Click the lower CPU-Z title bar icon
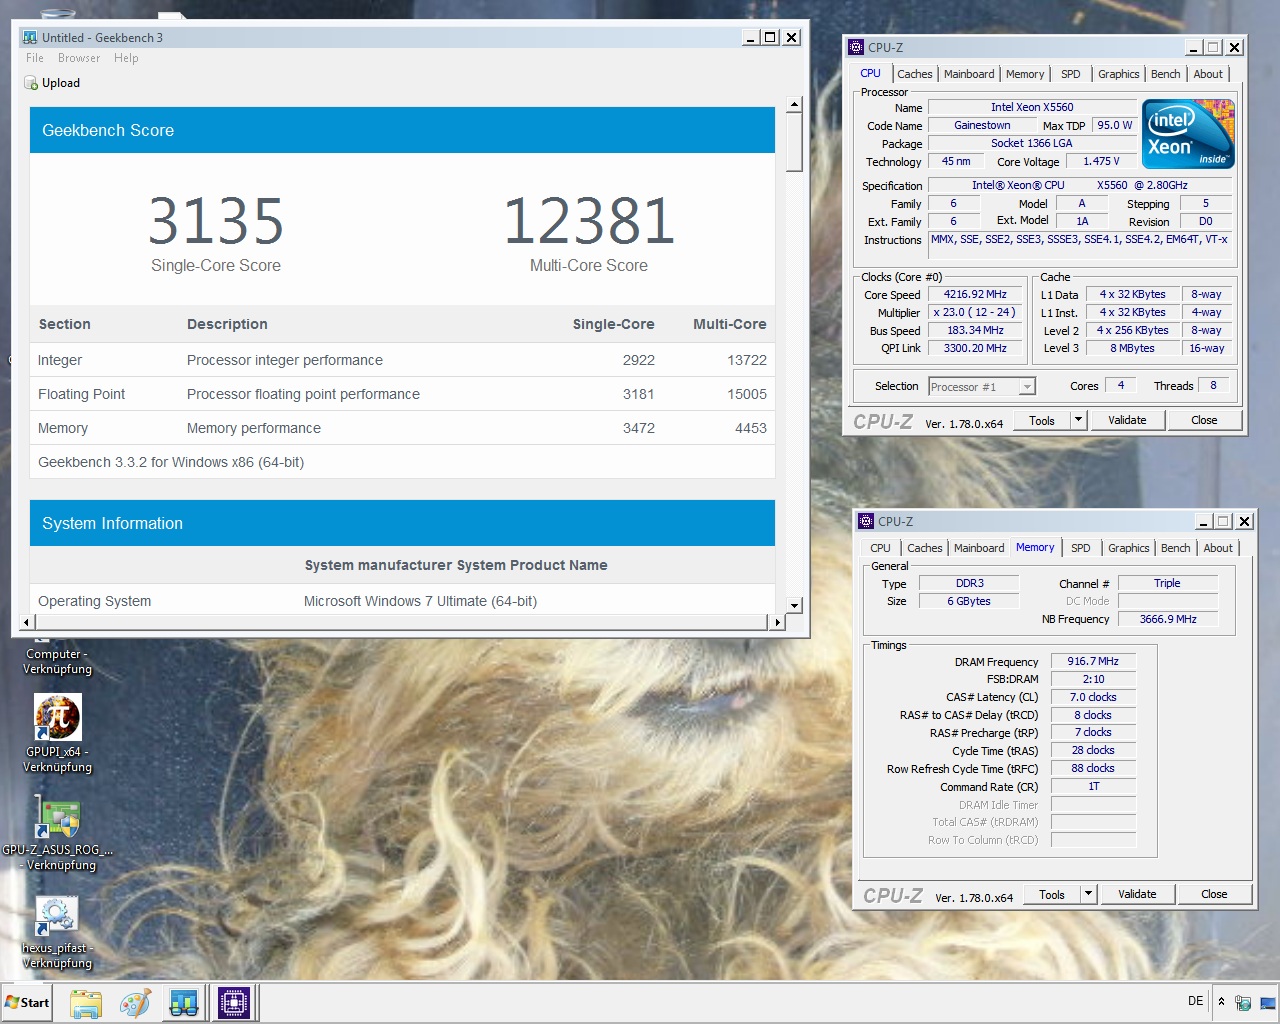1280x1024 pixels. click(x=865, y=521)
